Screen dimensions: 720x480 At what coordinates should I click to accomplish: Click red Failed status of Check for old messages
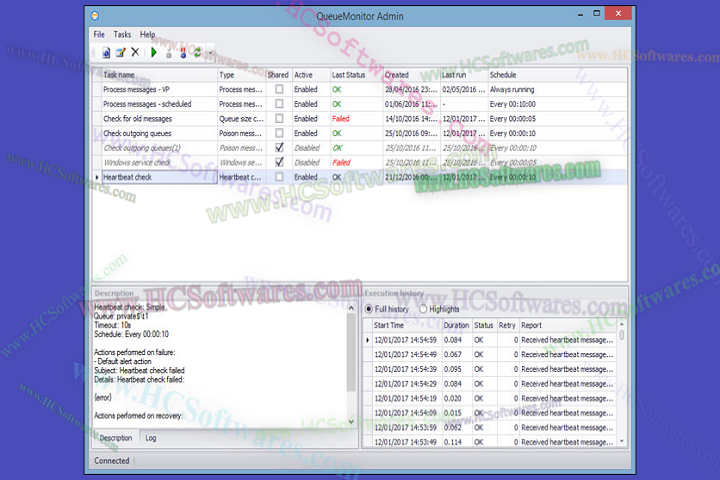click(341, 119)
